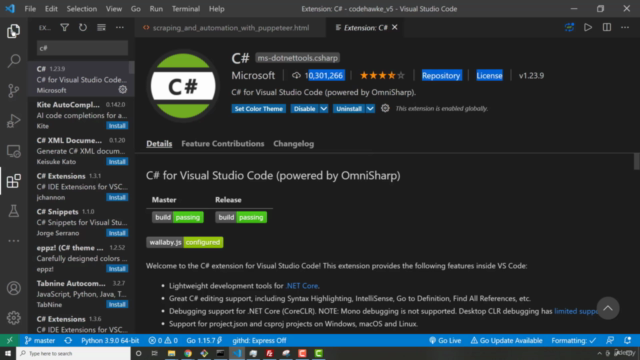Open the File menu
Screen dimensions: 640x360
(30, 9)
